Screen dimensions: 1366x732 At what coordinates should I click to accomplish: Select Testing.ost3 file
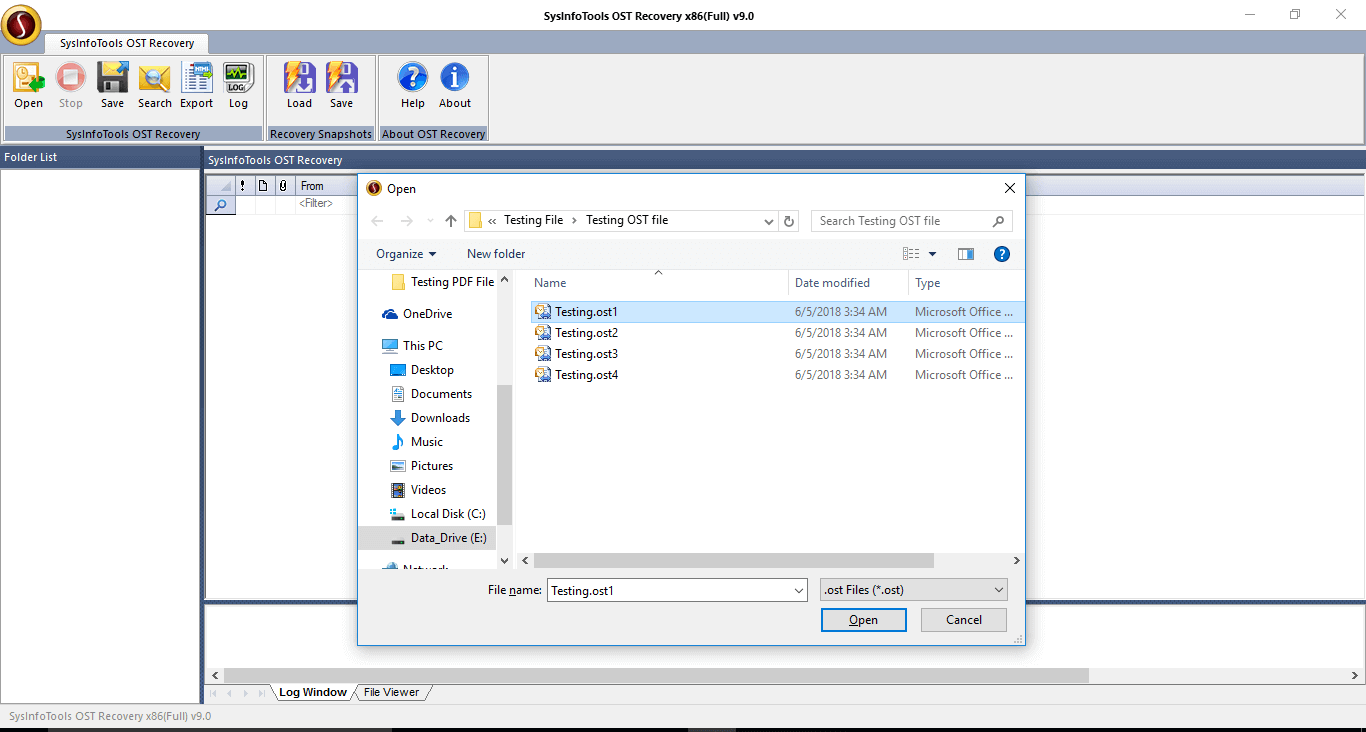[778, 354]
